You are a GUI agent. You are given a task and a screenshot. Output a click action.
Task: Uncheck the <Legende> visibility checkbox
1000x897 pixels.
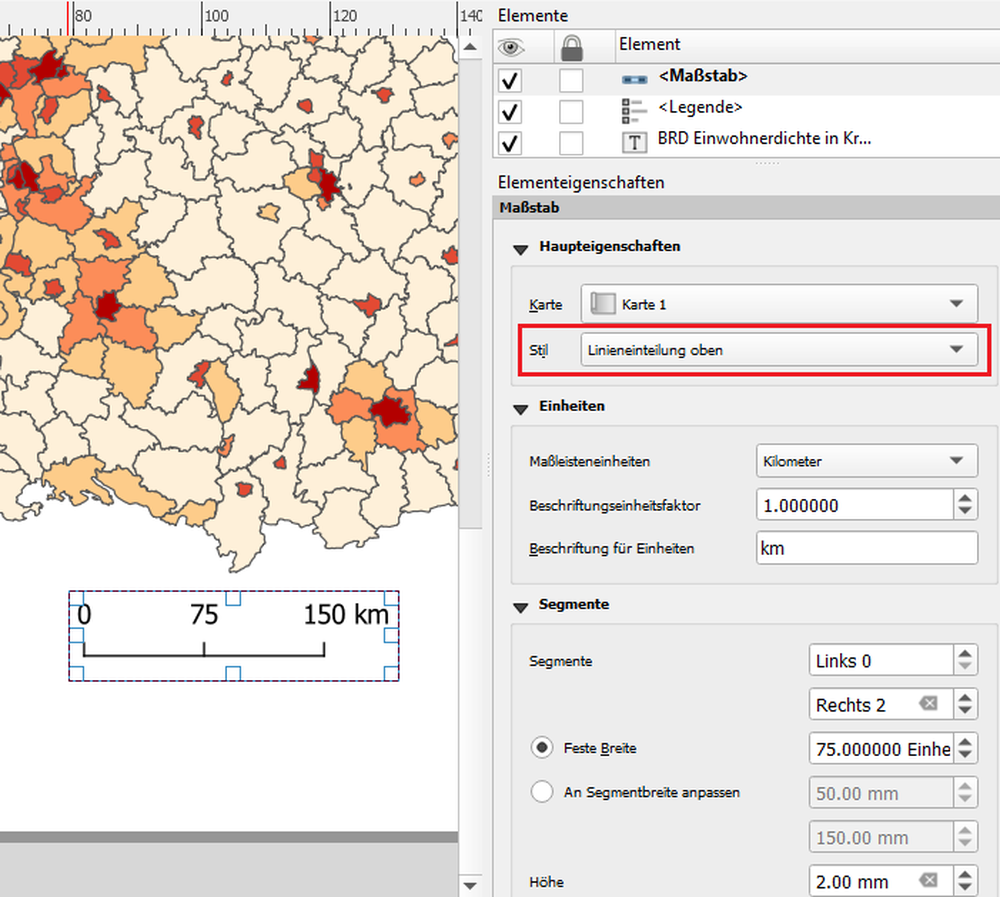pyautogui.click(x=509, y=112)
